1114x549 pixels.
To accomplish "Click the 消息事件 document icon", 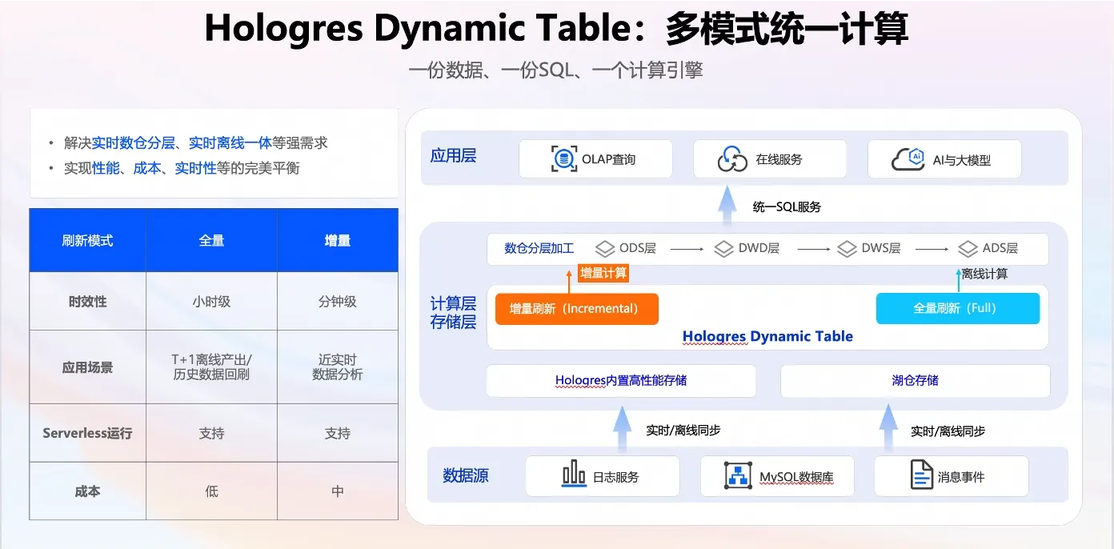I will 921,475.
